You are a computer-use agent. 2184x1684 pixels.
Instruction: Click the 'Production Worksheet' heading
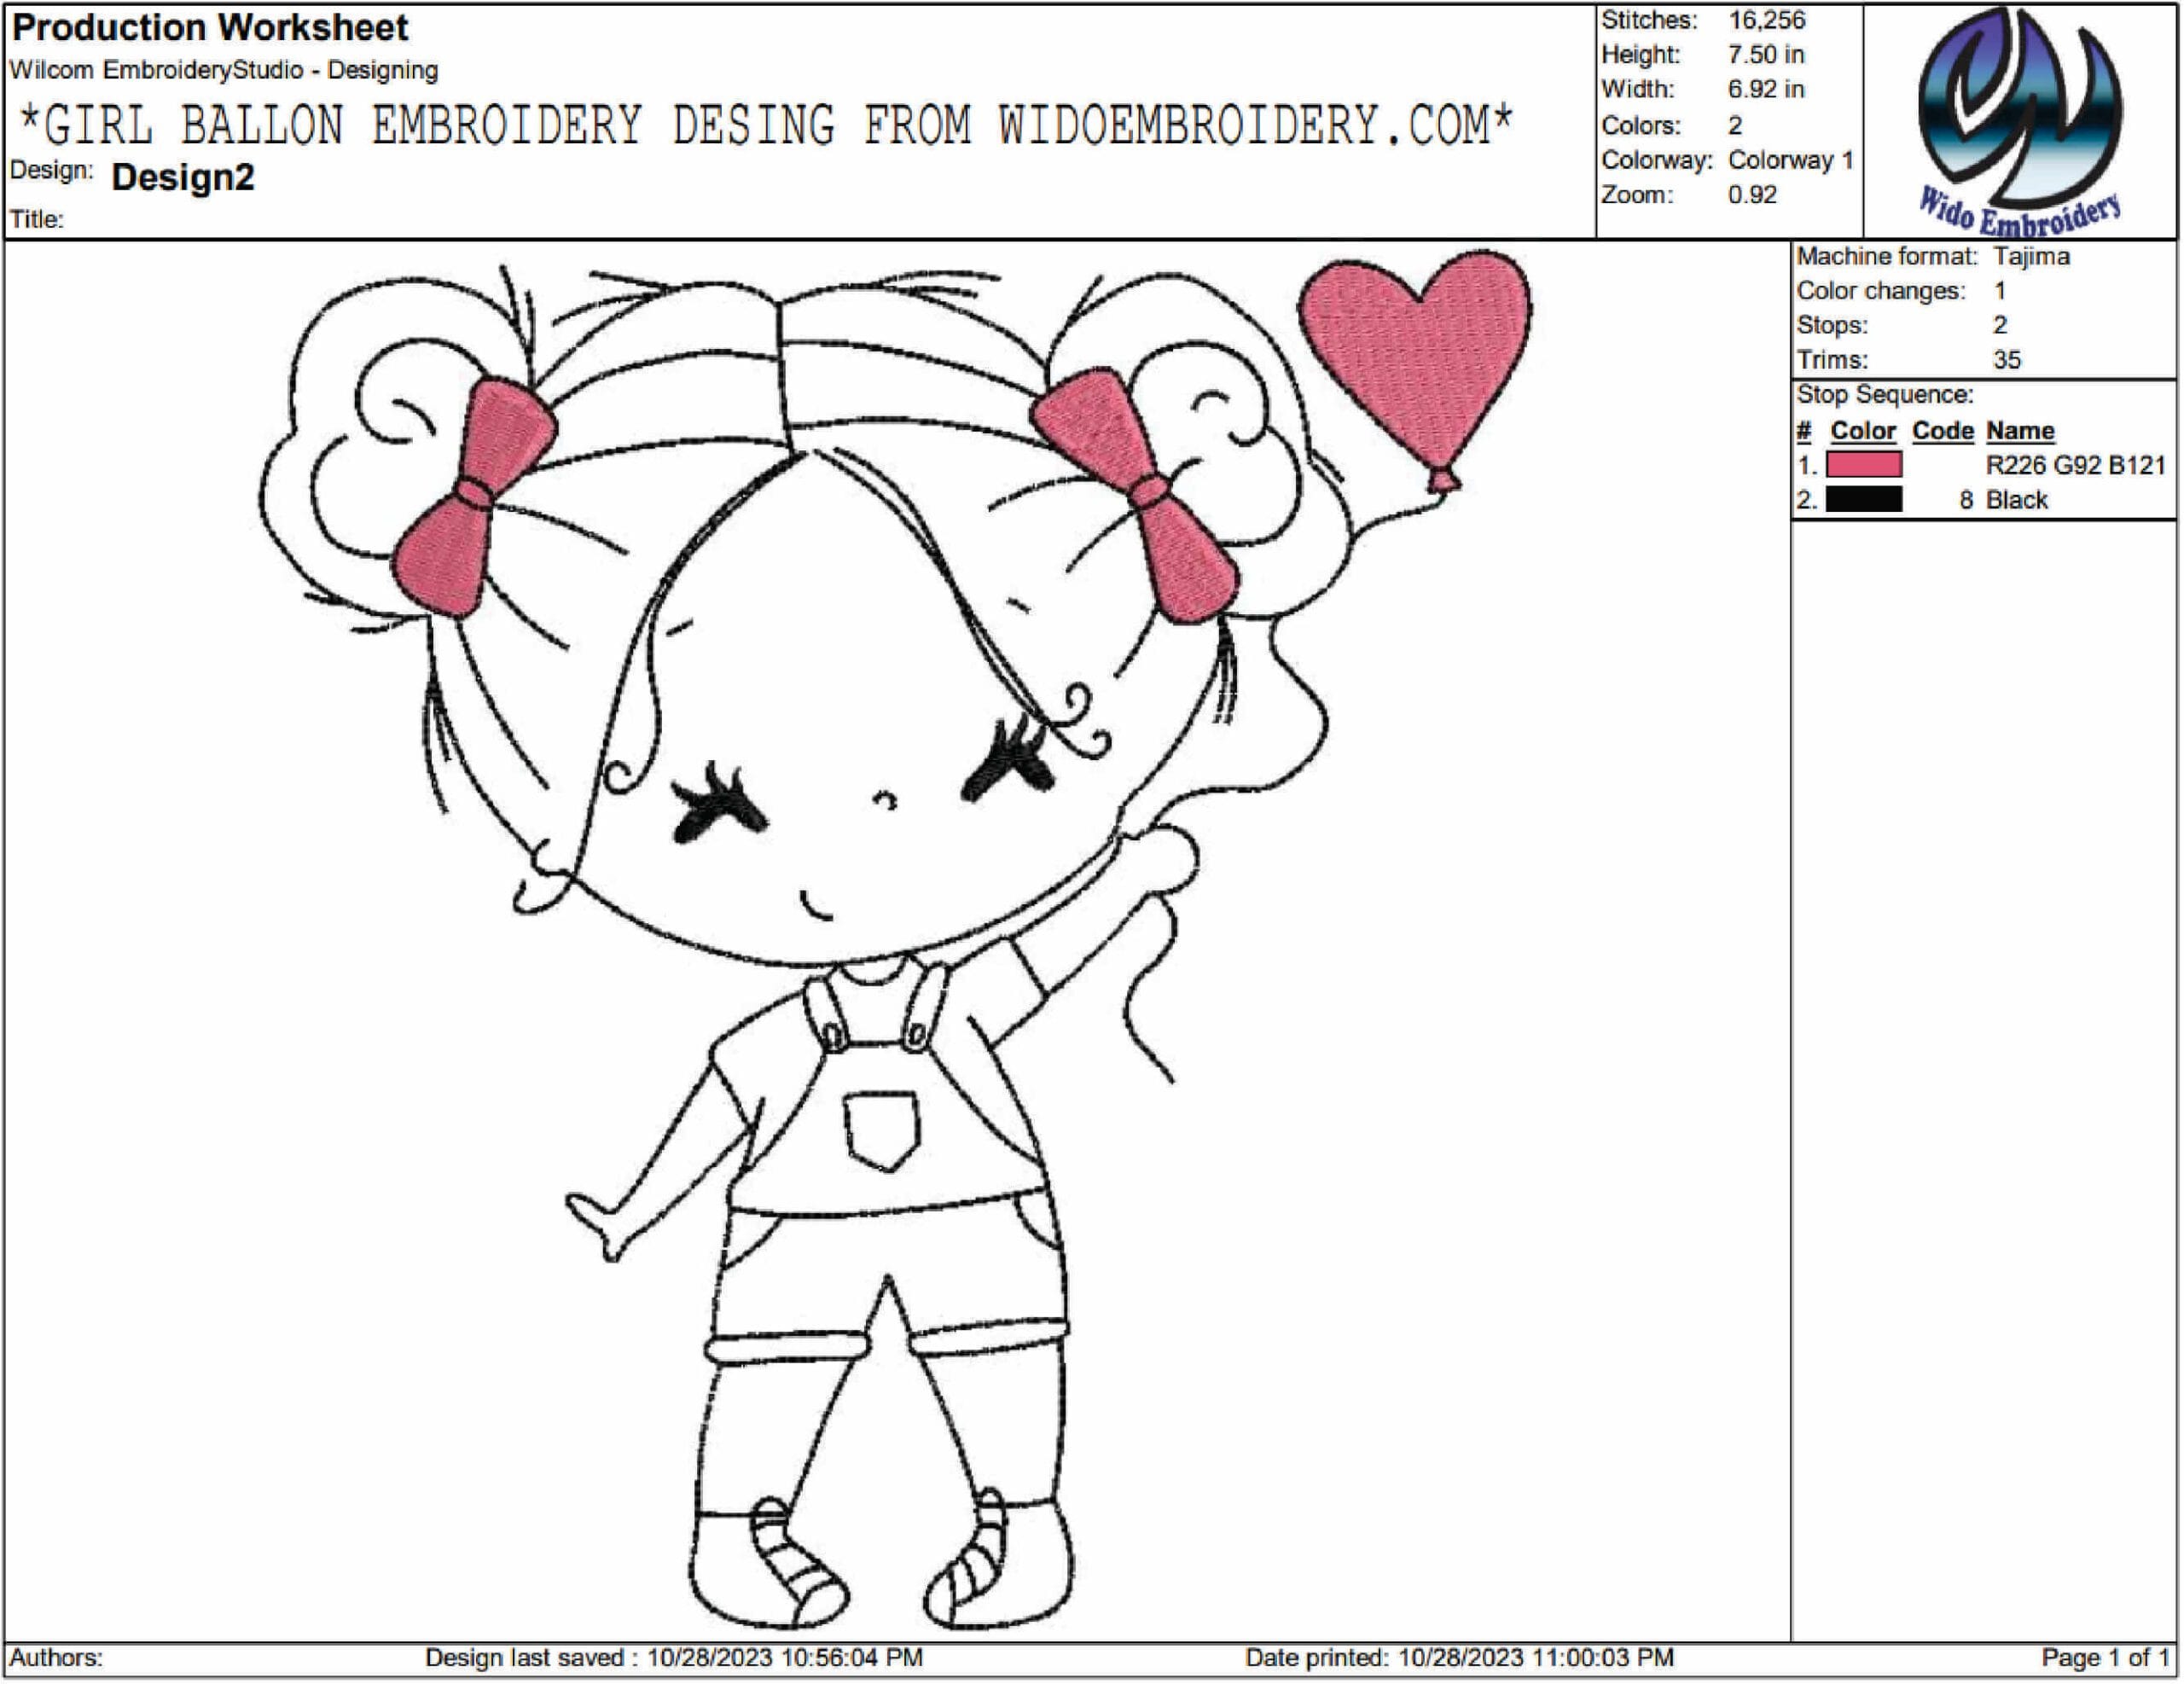point(210,27)
